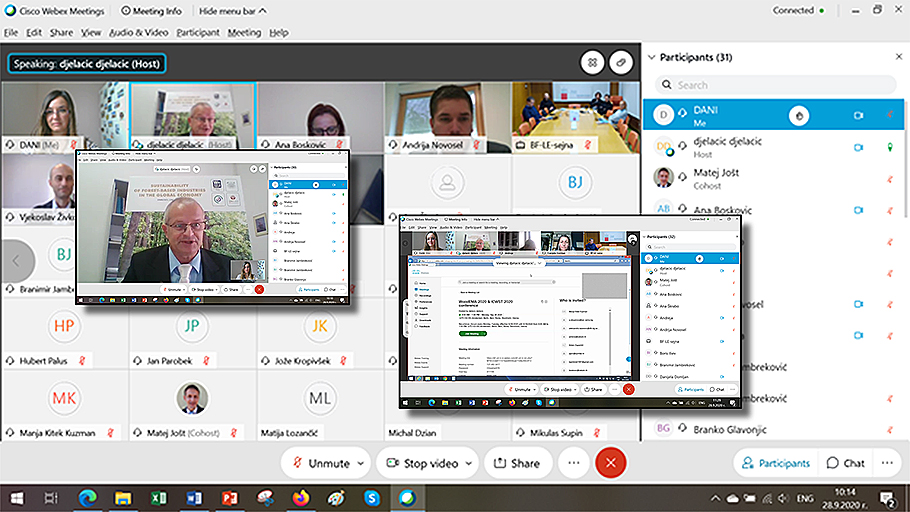Screen dimensions: 910x512
Task: Open PowerPoint from the taskbar
Action: (230, 498)
